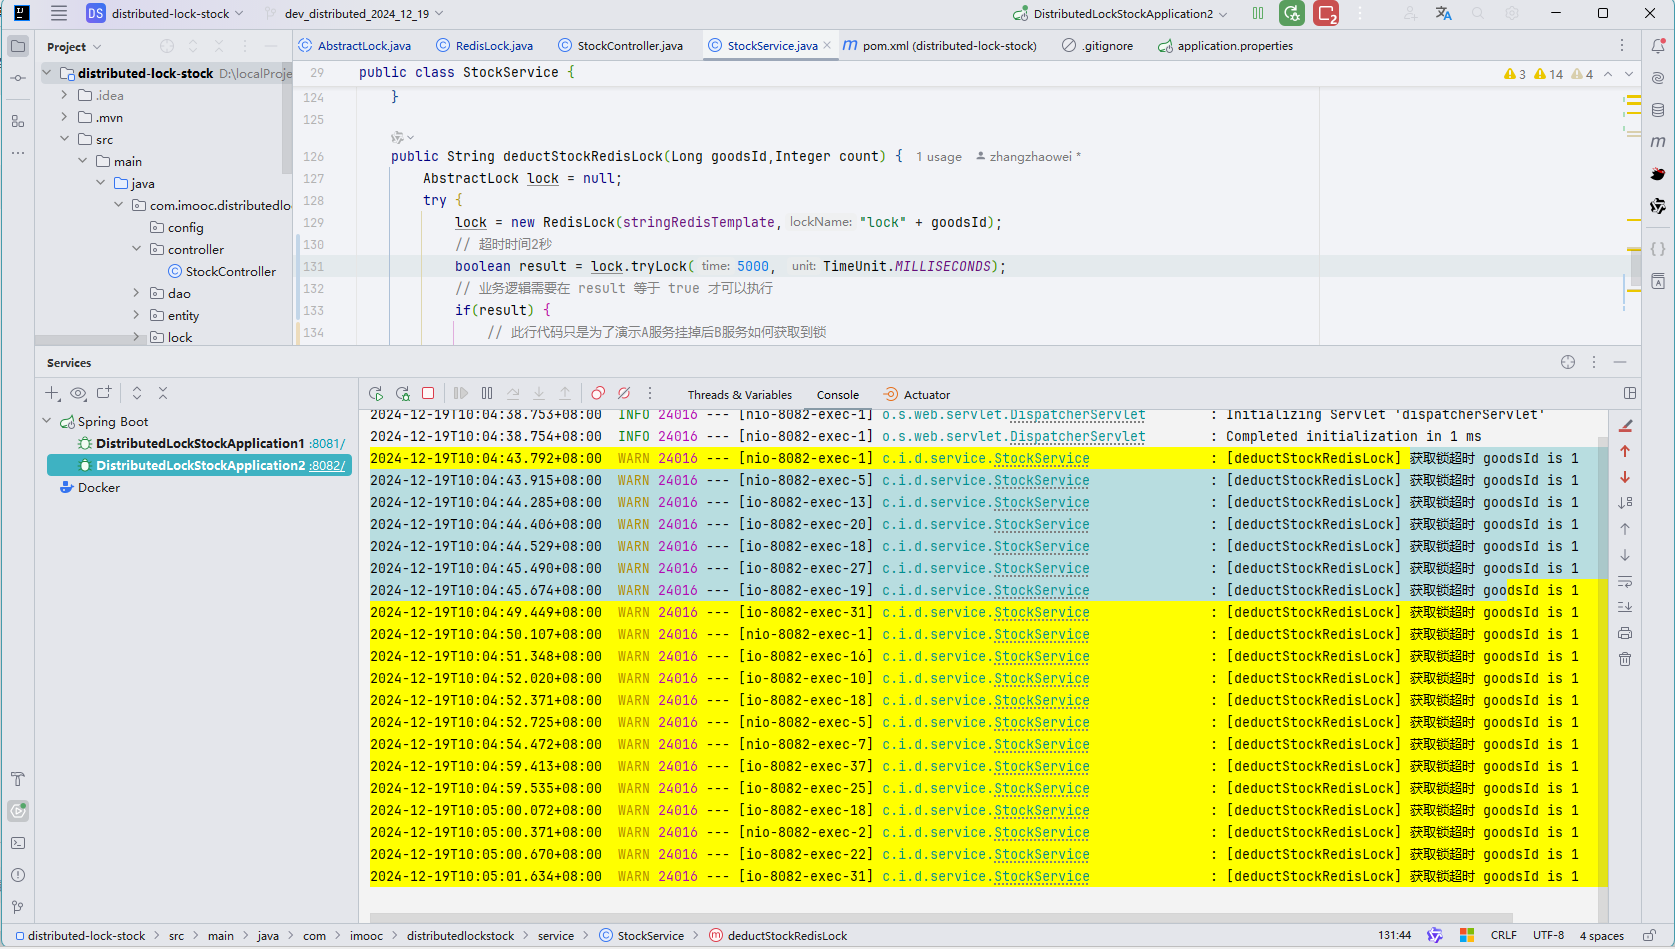Open Notifications bell panel

tap(1657, 46)
